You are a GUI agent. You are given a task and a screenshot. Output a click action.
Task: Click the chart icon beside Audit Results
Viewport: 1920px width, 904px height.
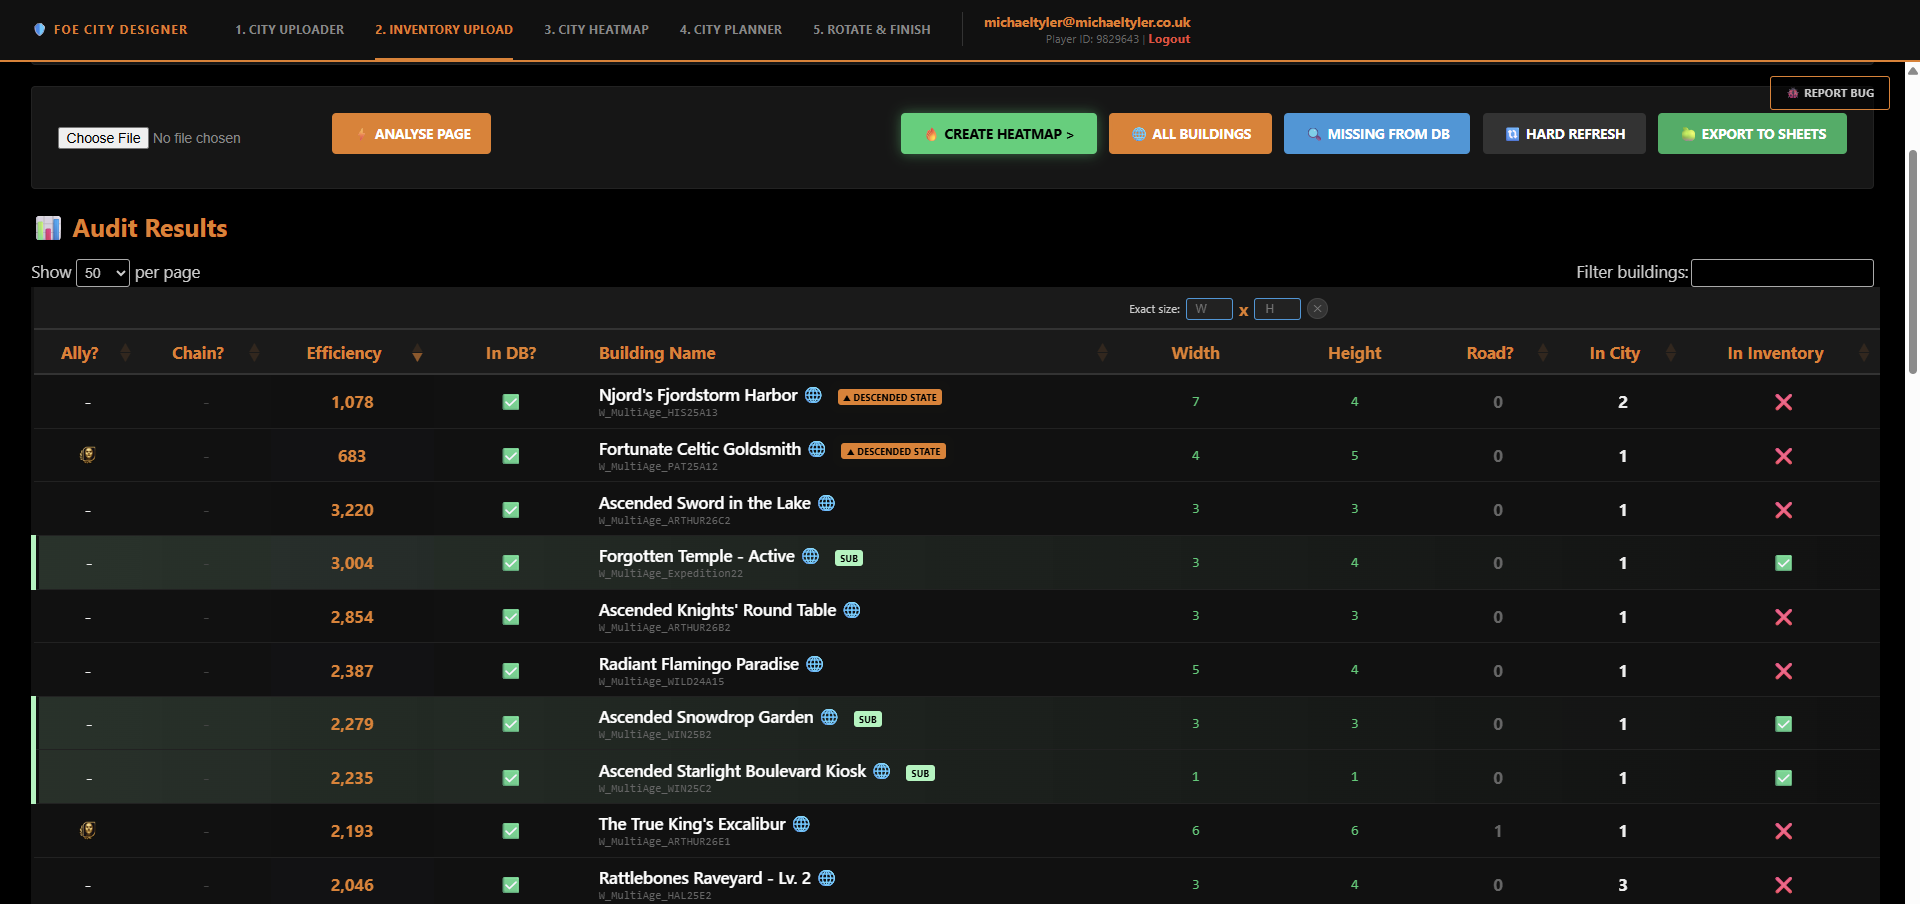point(48,228)
